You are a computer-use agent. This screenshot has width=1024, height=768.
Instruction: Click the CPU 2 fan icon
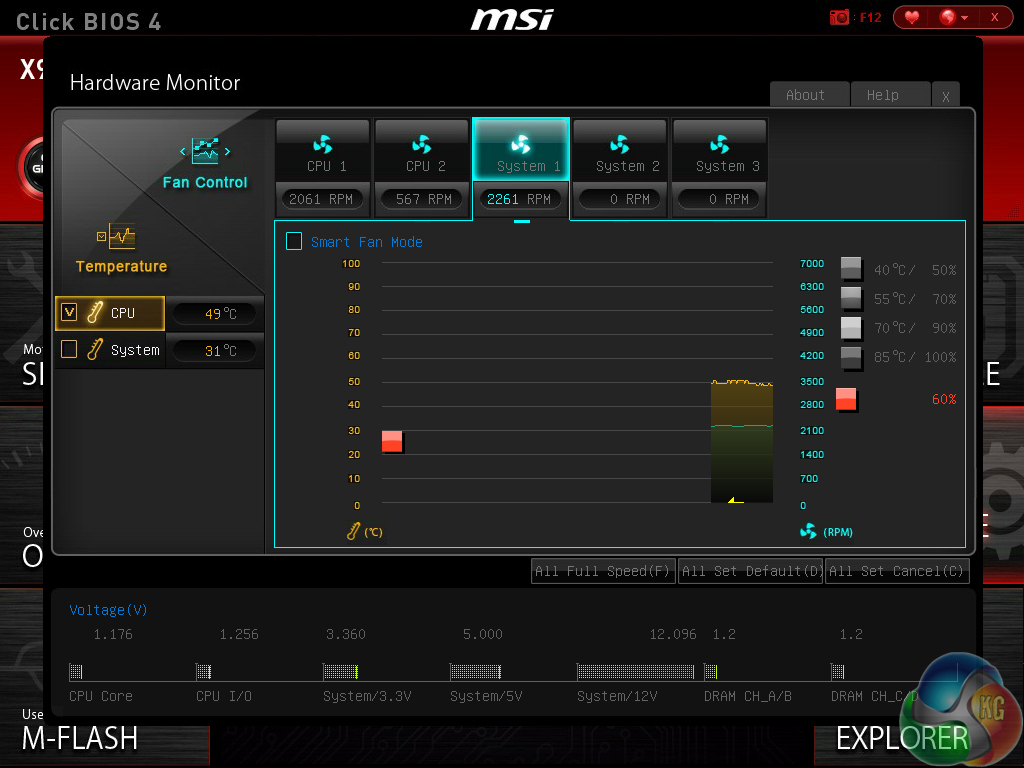[x=422, y=144]
